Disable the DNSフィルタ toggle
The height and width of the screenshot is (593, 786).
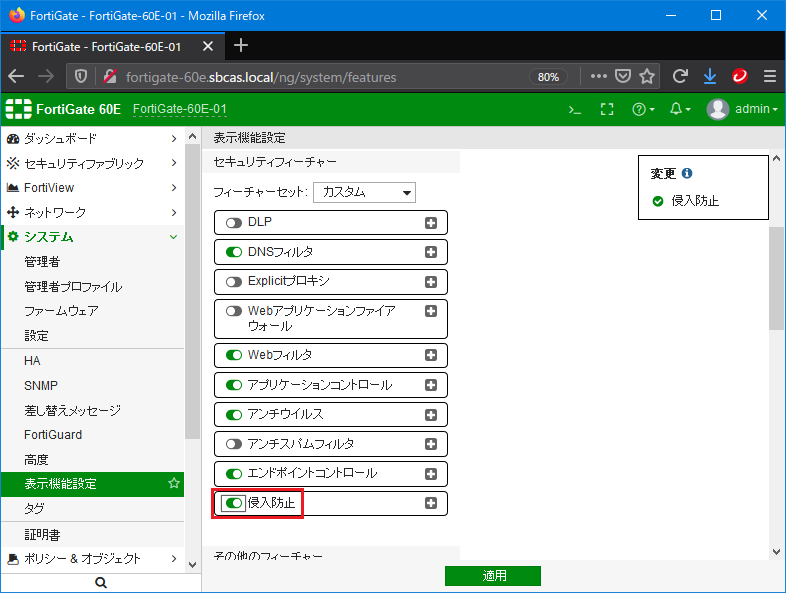234,252
